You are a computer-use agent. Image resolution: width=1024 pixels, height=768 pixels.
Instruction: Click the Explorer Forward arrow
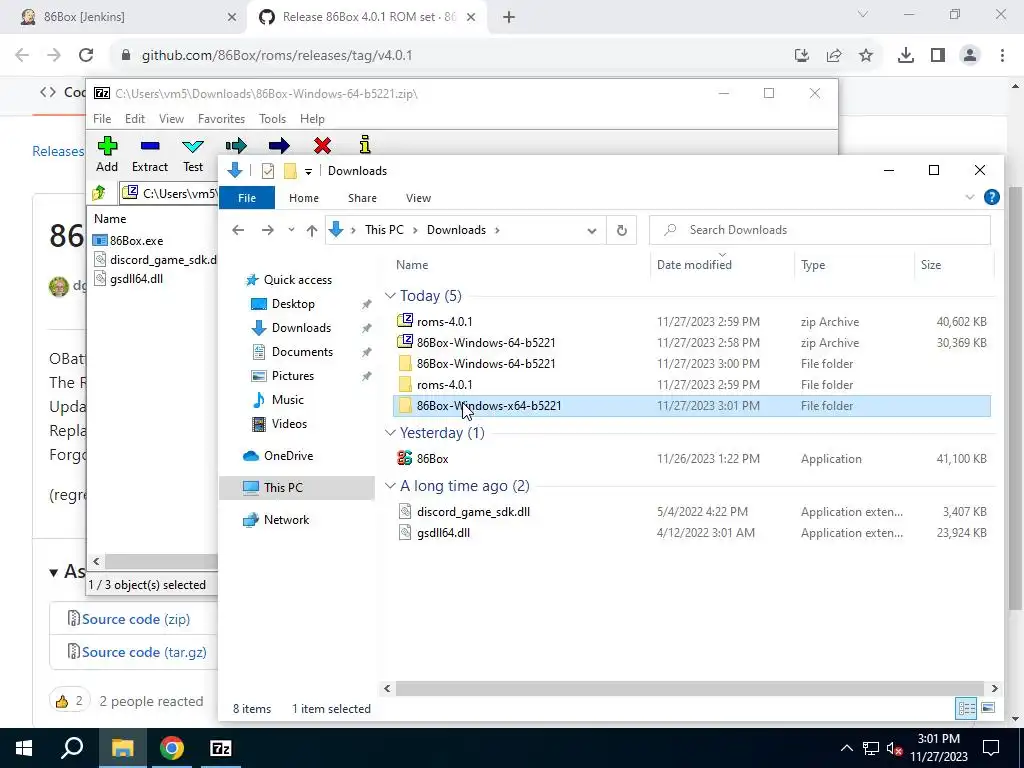[x=268, y=230]
